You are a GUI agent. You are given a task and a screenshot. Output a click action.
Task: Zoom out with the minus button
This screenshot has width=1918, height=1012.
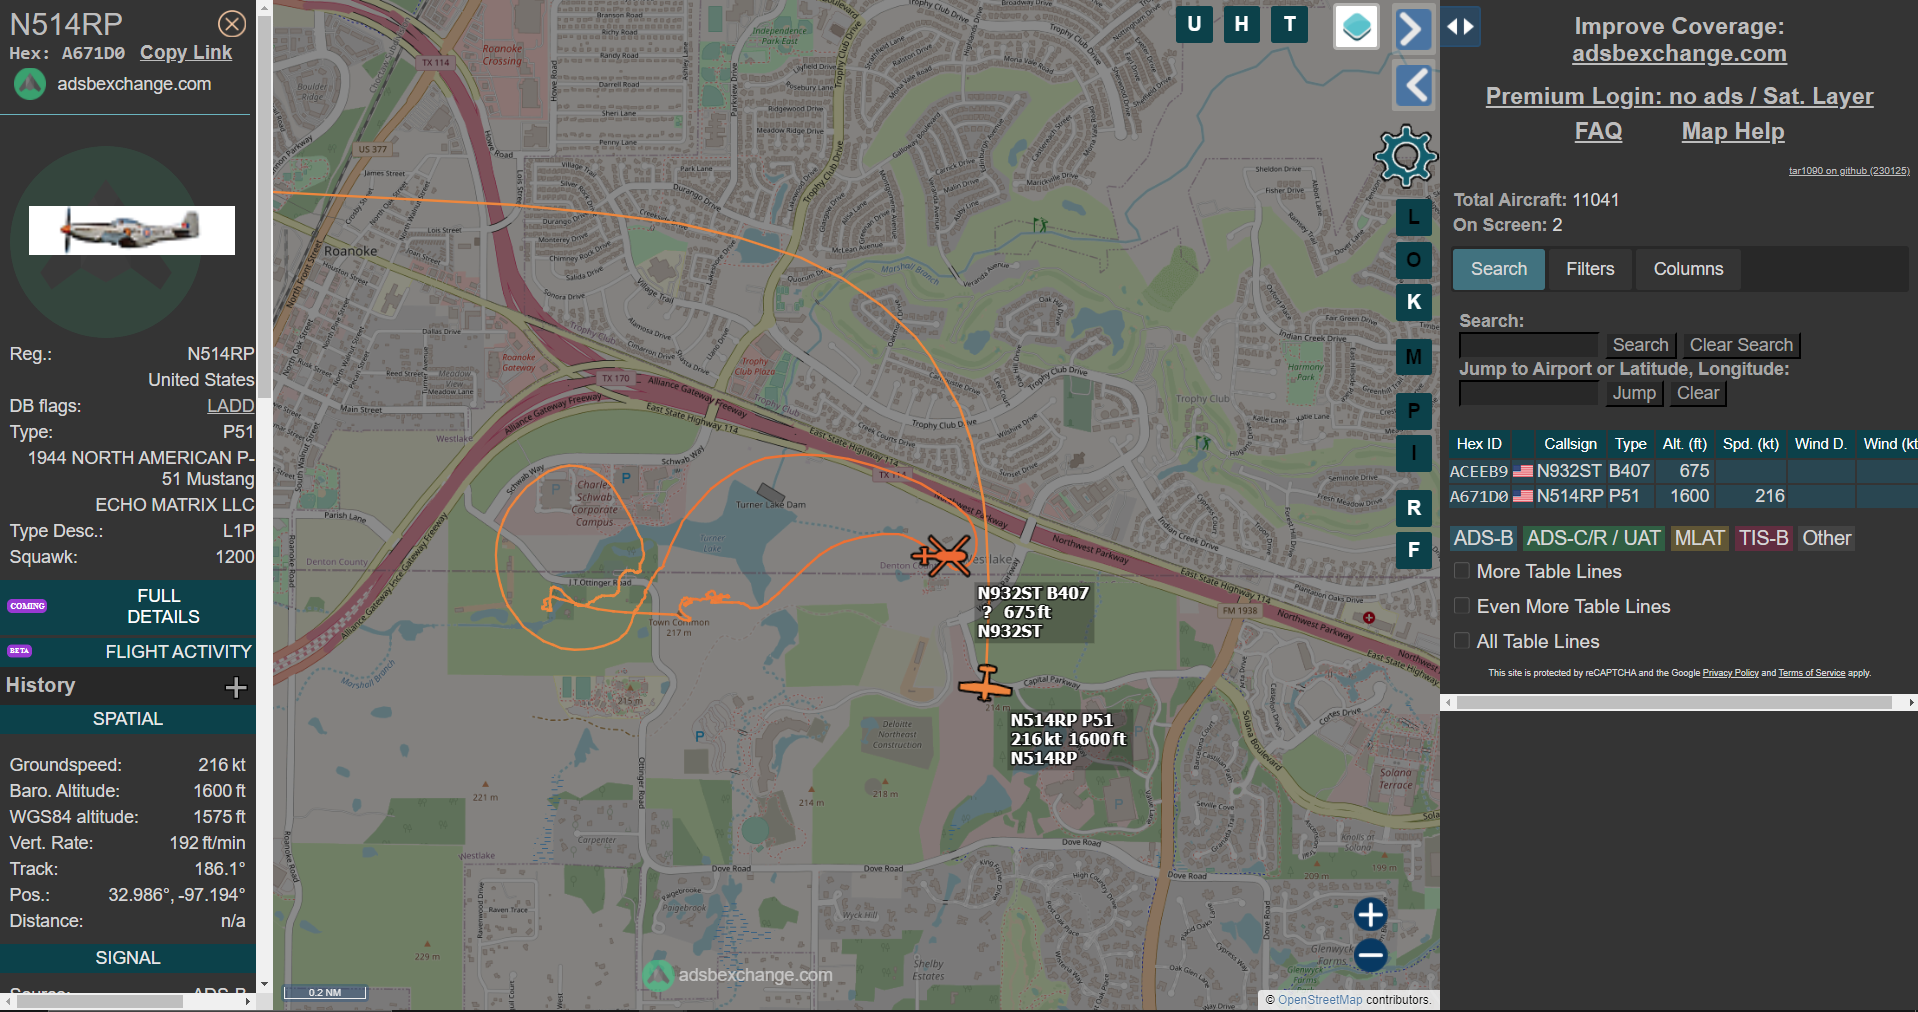pyautogui.click(x=1370, y=955)
